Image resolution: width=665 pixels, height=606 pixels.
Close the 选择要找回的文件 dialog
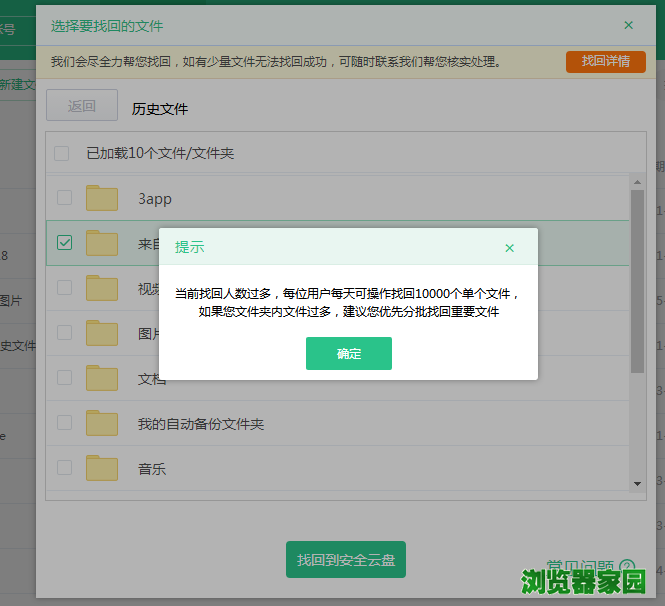pos(628,25)
